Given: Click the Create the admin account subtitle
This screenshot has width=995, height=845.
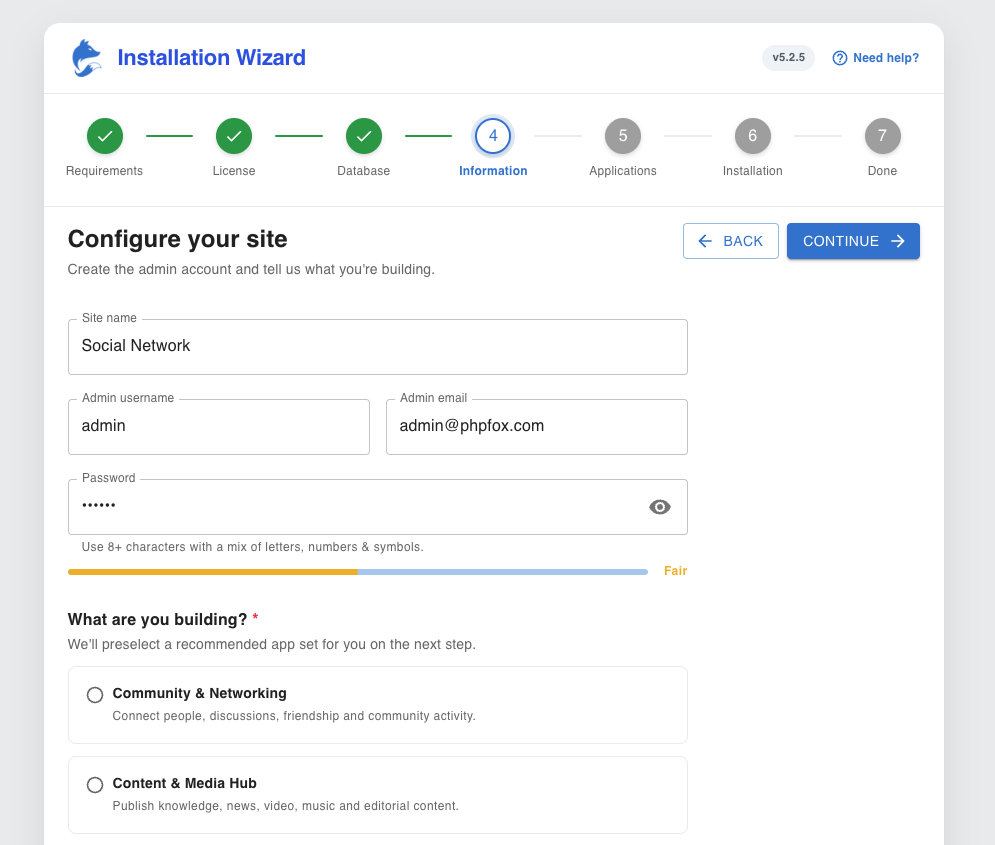Looking at the screenshot, I should coord(251,270).
